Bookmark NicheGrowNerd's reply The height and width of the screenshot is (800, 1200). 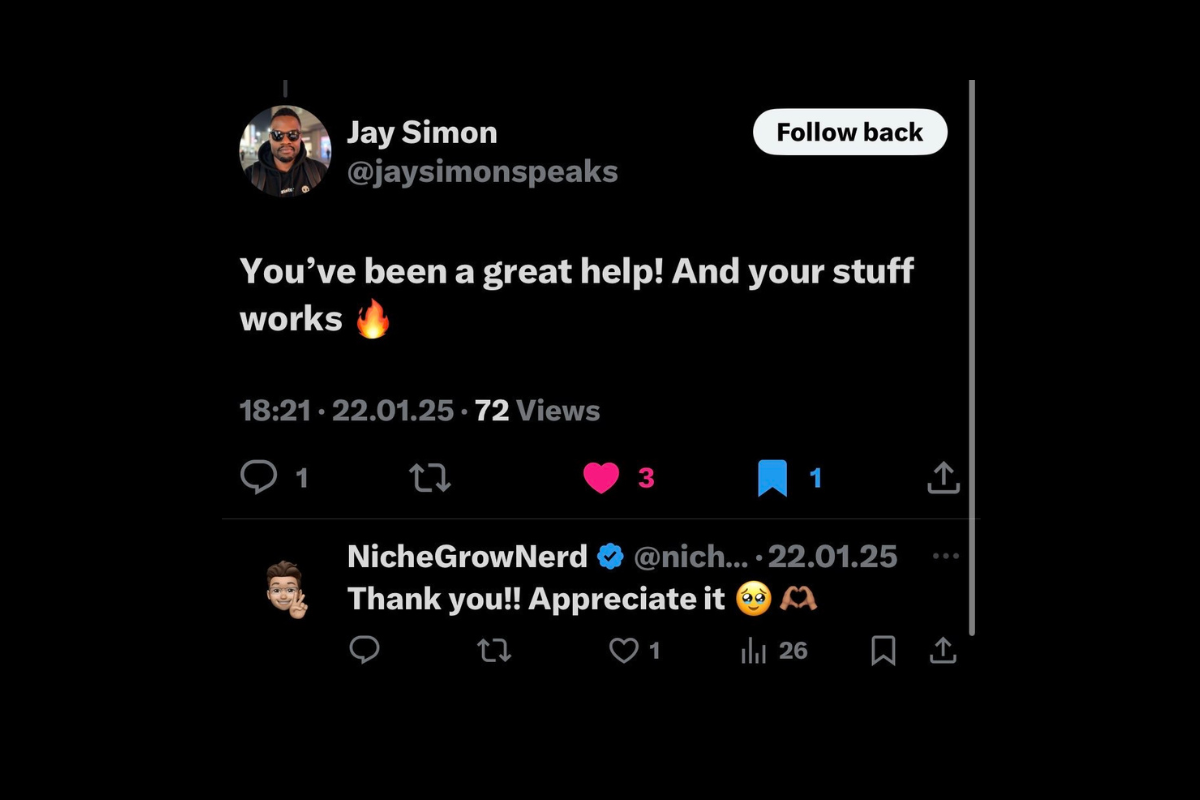coord(883,651)
